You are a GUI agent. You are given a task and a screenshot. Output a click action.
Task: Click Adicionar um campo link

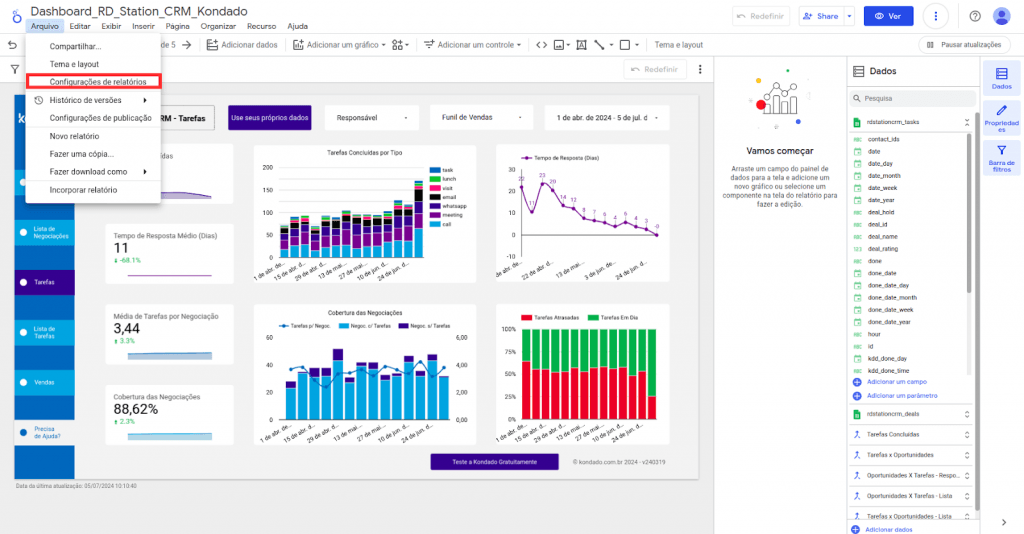896,382
